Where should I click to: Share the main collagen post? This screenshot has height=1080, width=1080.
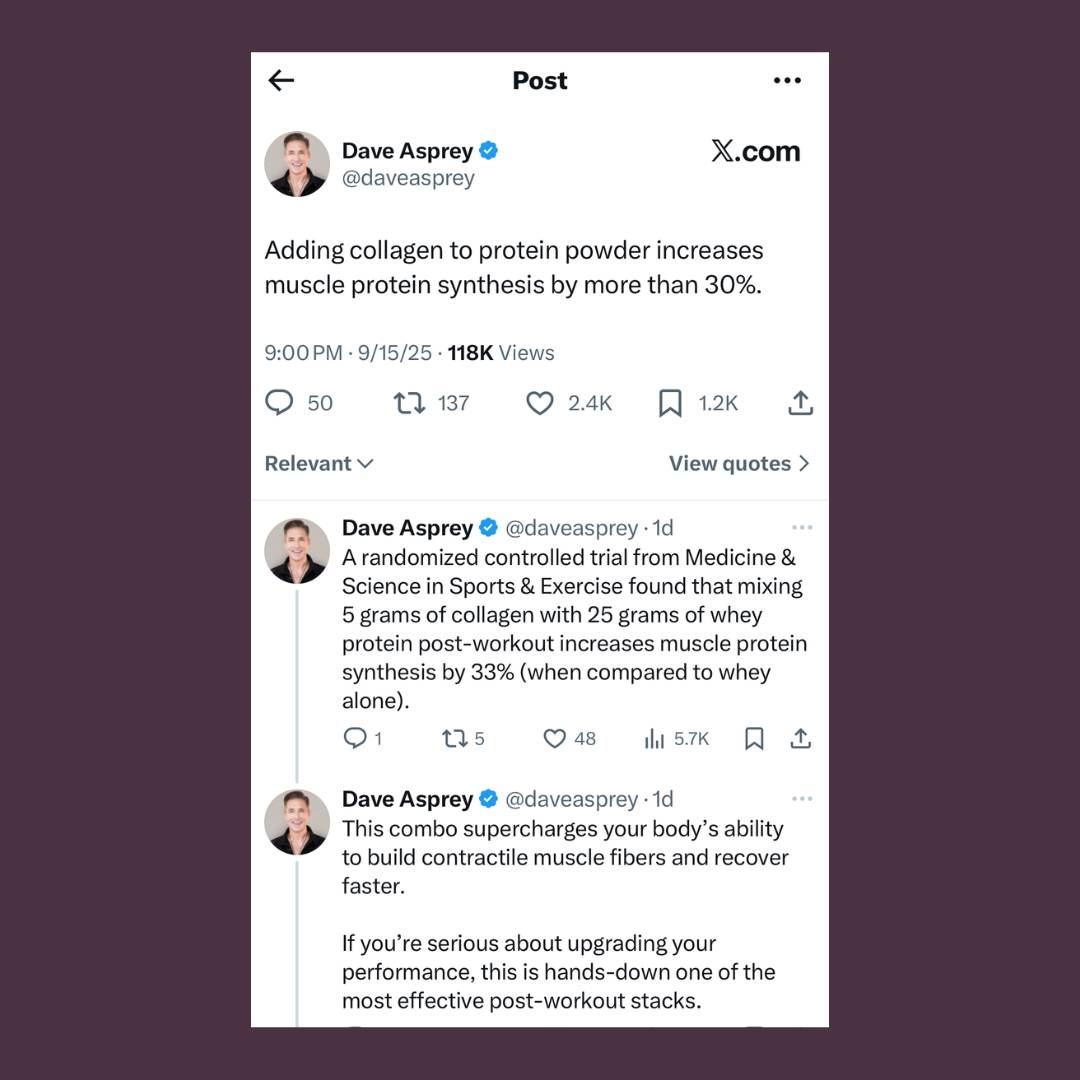(x=800, y=403)
